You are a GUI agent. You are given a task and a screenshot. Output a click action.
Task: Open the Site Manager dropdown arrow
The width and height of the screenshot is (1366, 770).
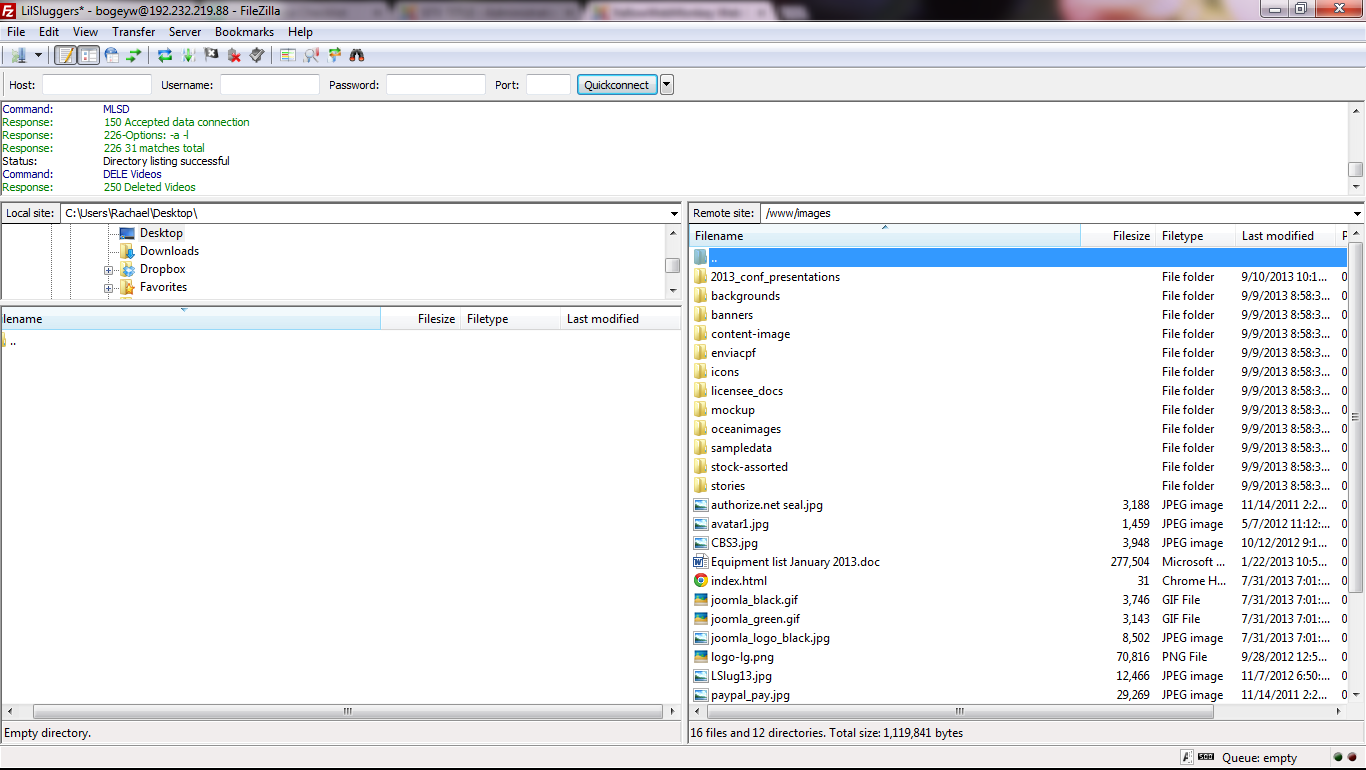[x=39, y=55]
